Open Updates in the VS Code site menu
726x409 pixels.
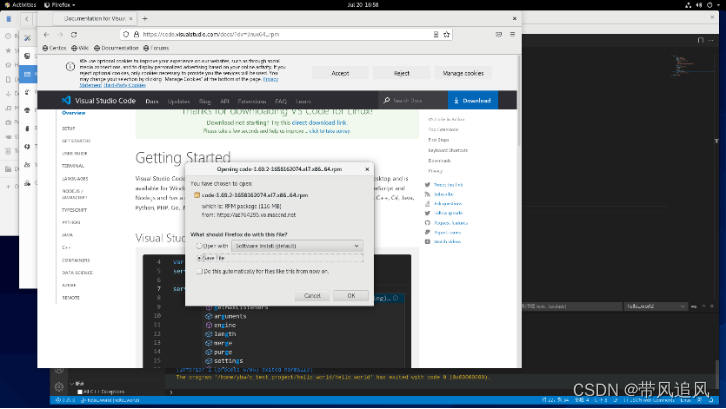(179, 101)
